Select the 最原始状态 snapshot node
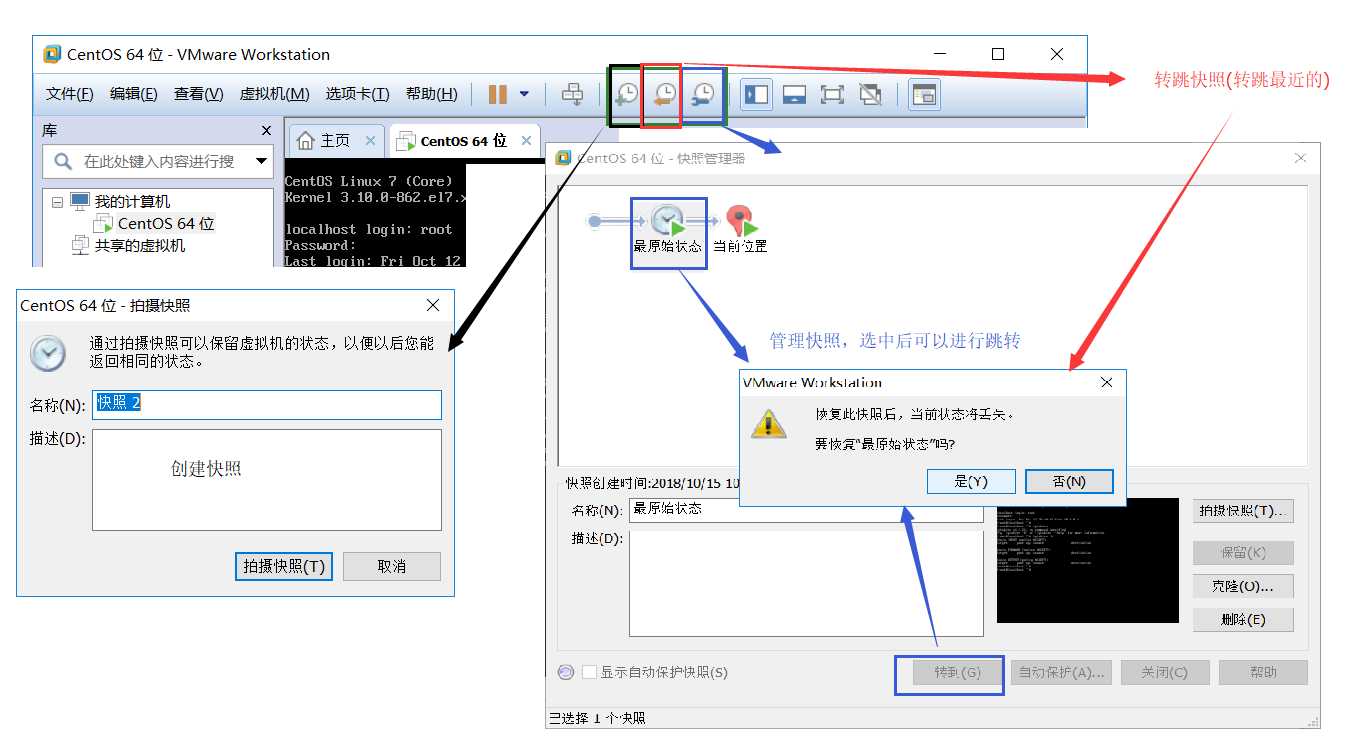The height and width of the screenshot is (749, 1357). pos(668,230)
